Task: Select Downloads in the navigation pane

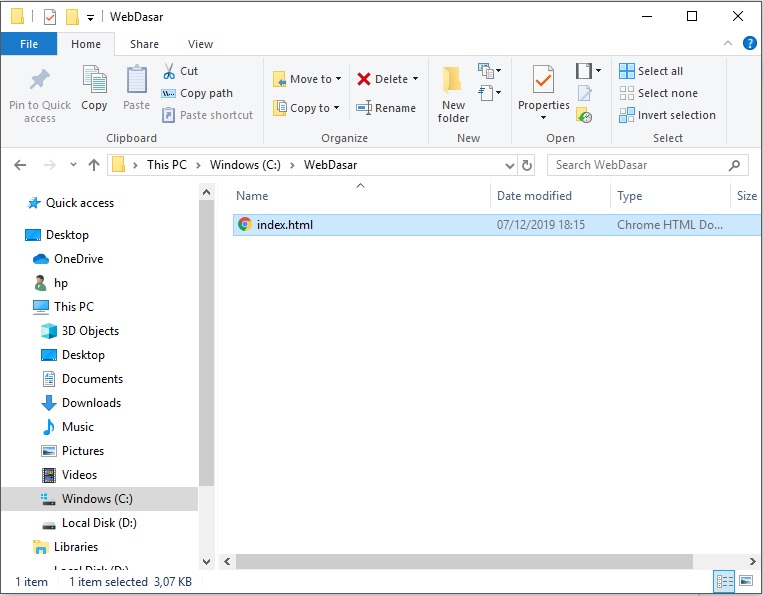Action: (x=91, y=403)
